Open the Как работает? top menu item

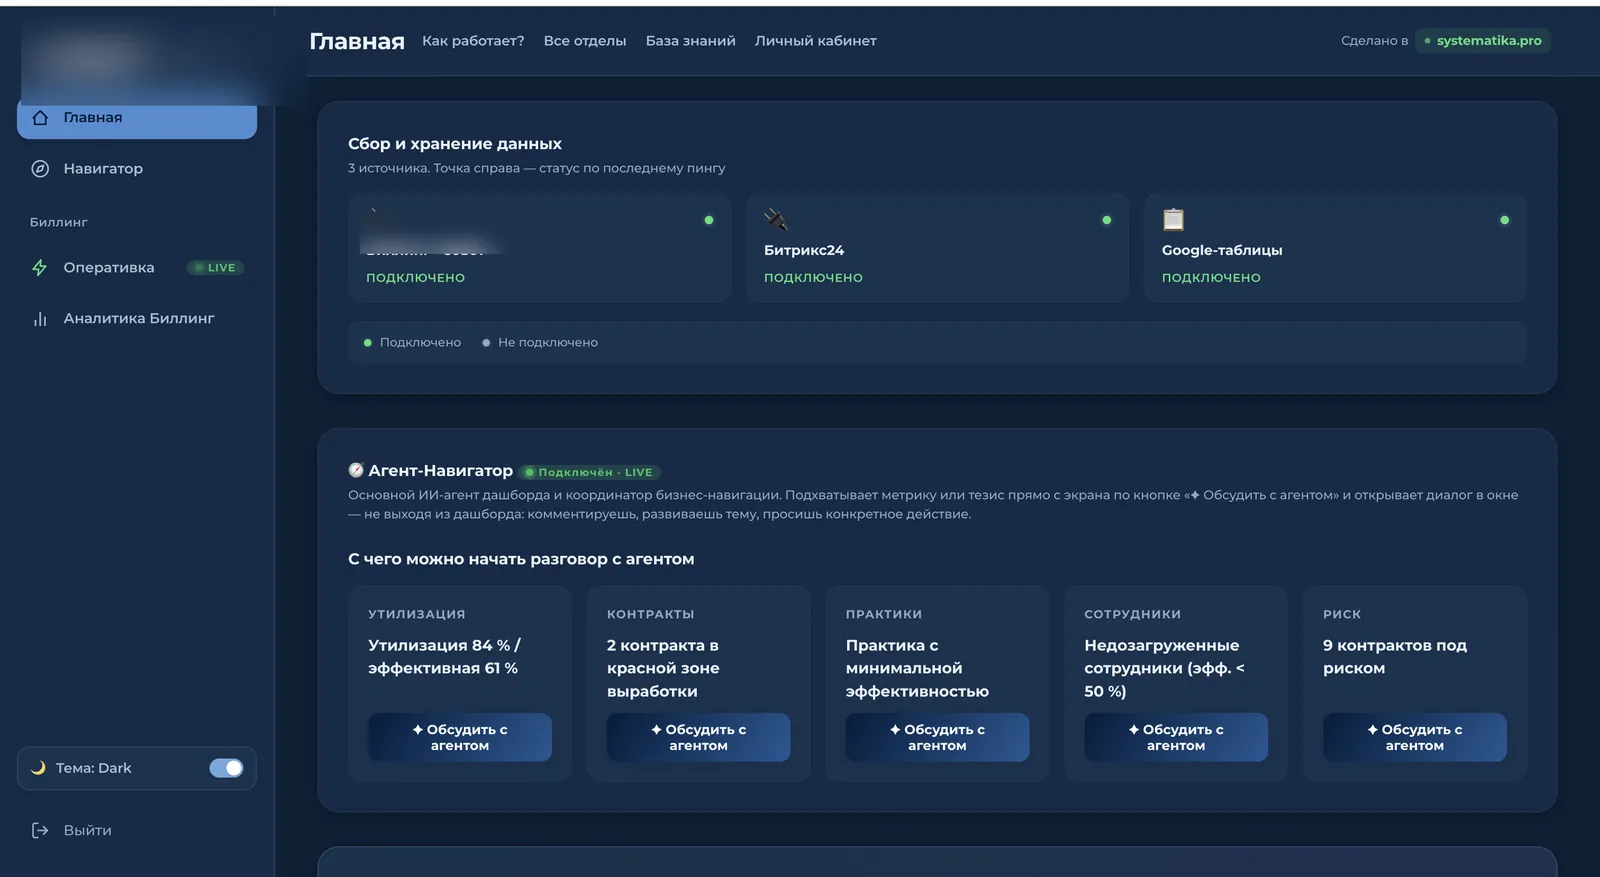click(473, 41)
